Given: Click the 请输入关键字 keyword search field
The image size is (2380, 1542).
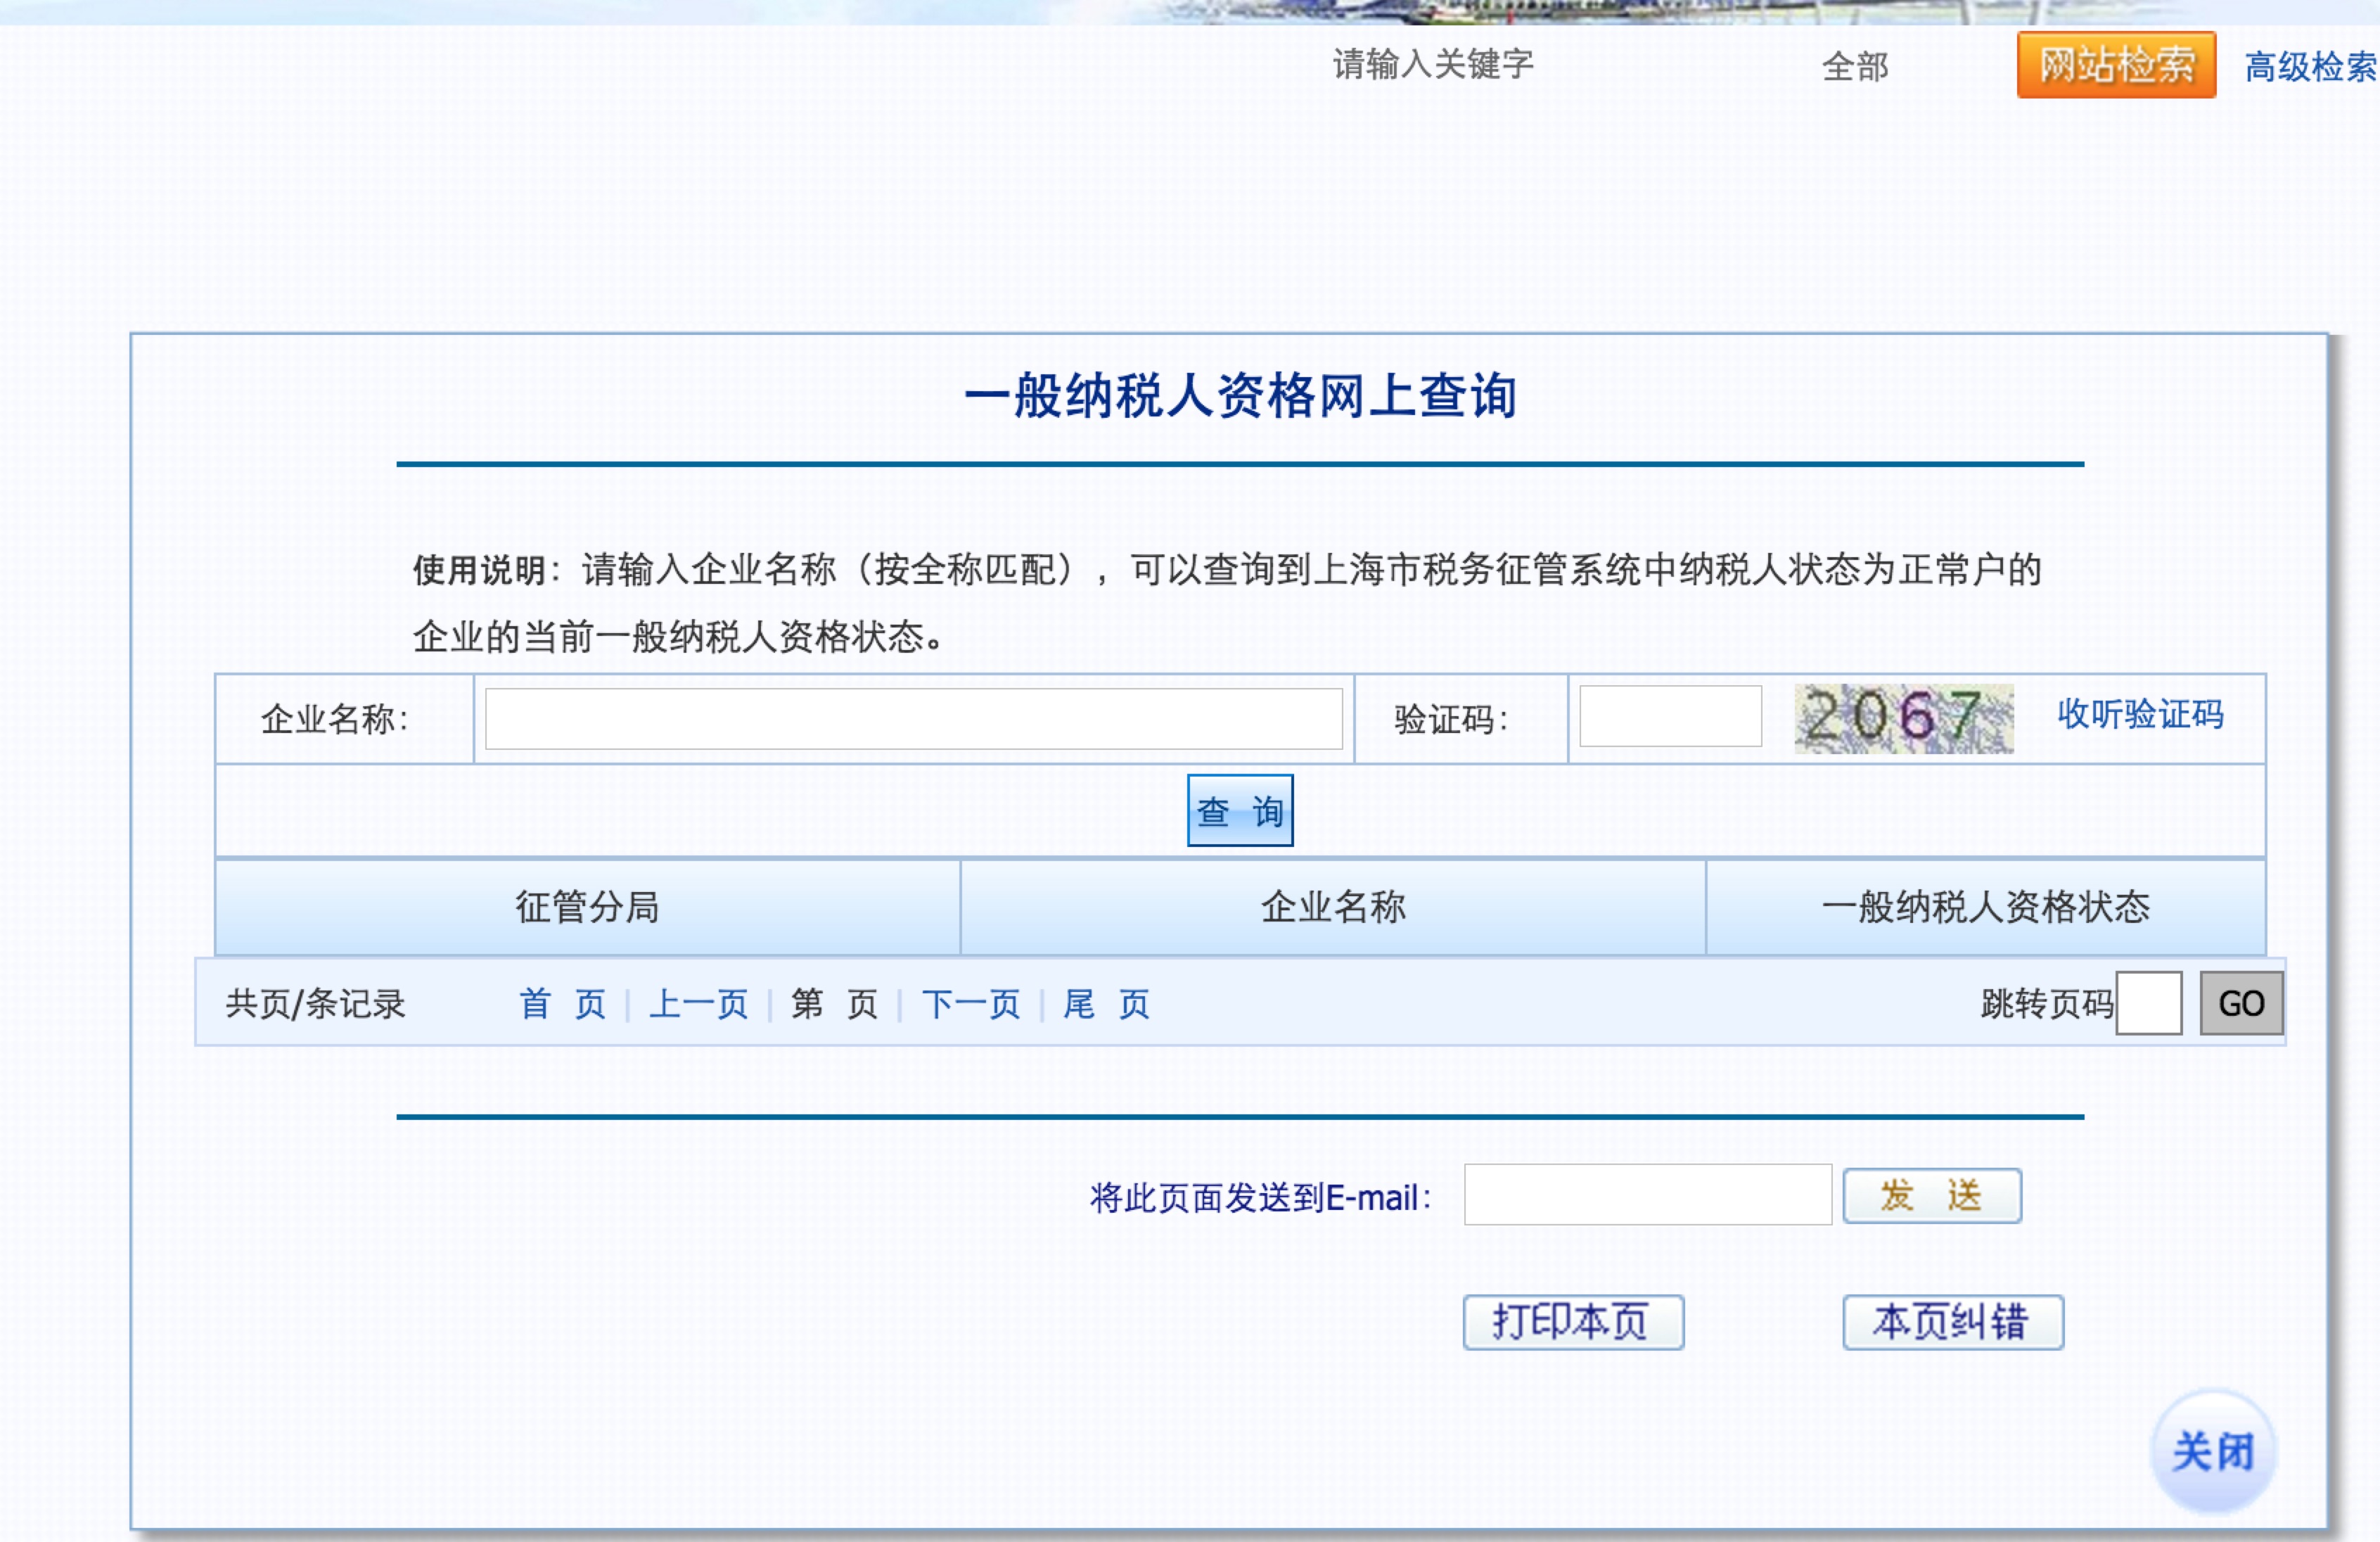Looking at the screenshot, I should pyautogui.click(x=1432, y=65).
